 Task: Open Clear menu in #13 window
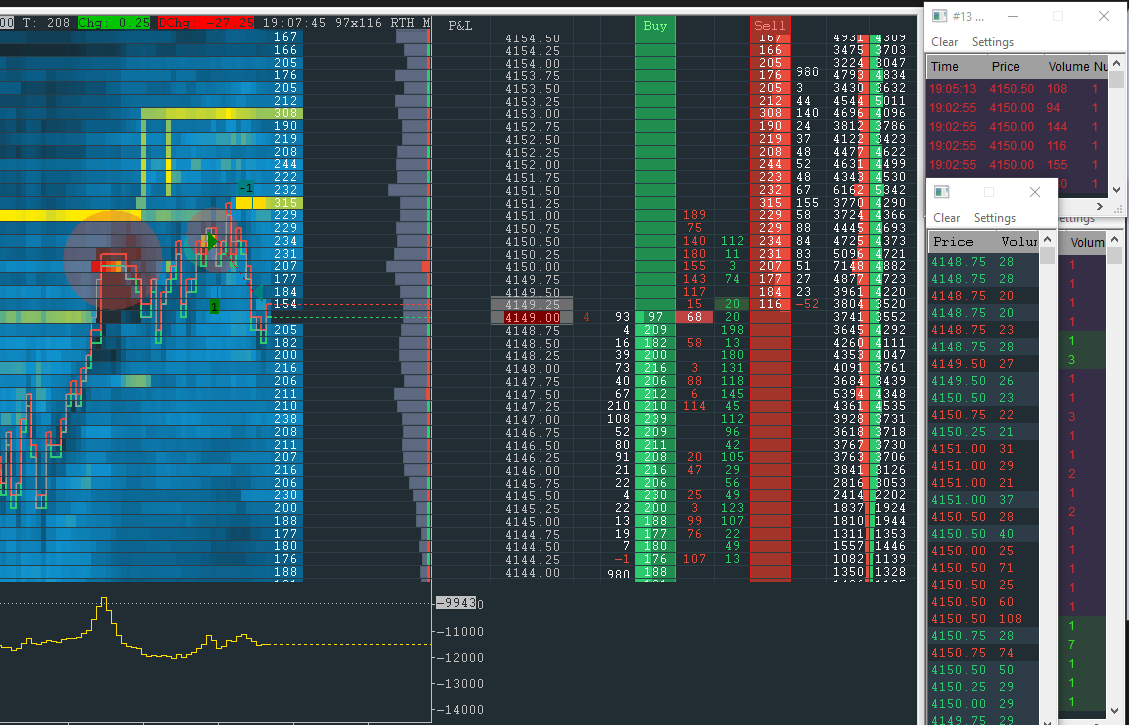(x=944, y=42)
